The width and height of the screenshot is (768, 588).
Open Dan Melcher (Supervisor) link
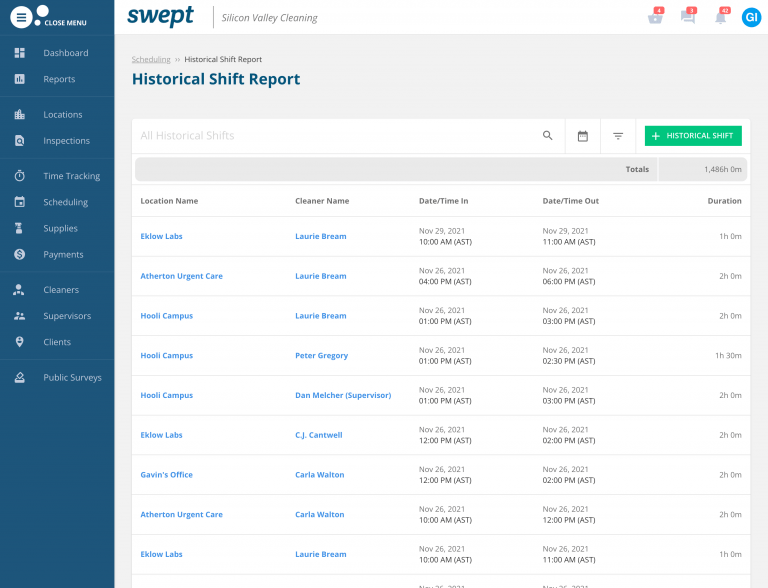click(x=343, y=395)
